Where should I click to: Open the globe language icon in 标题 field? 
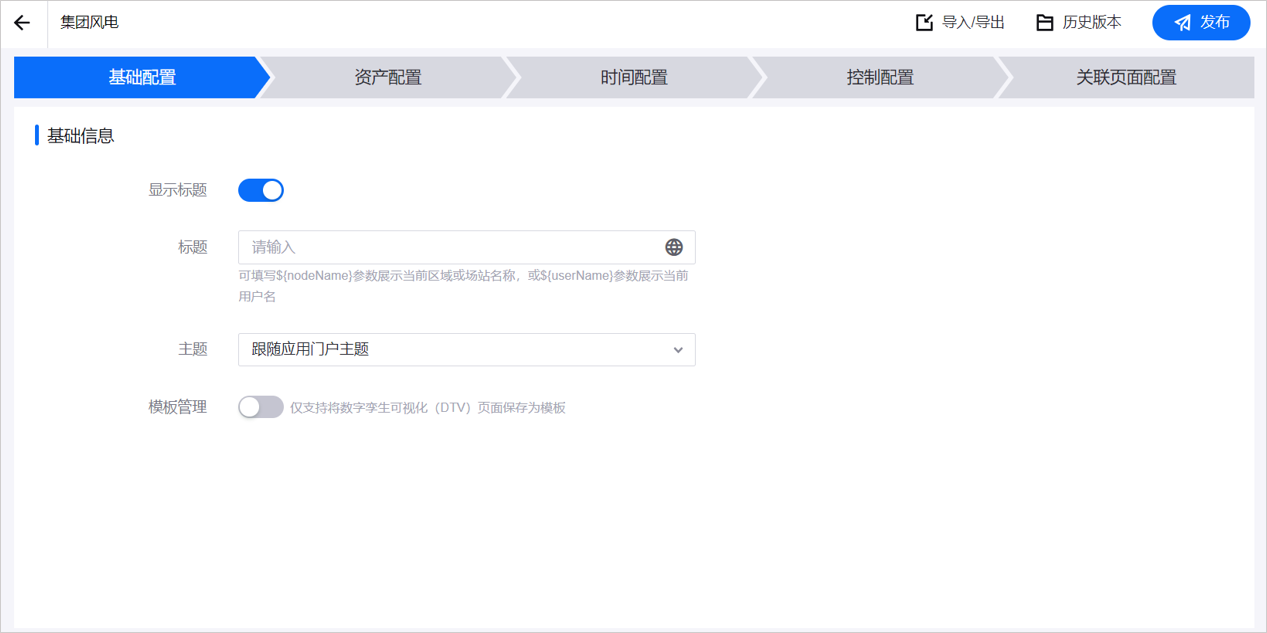[674, 247]
